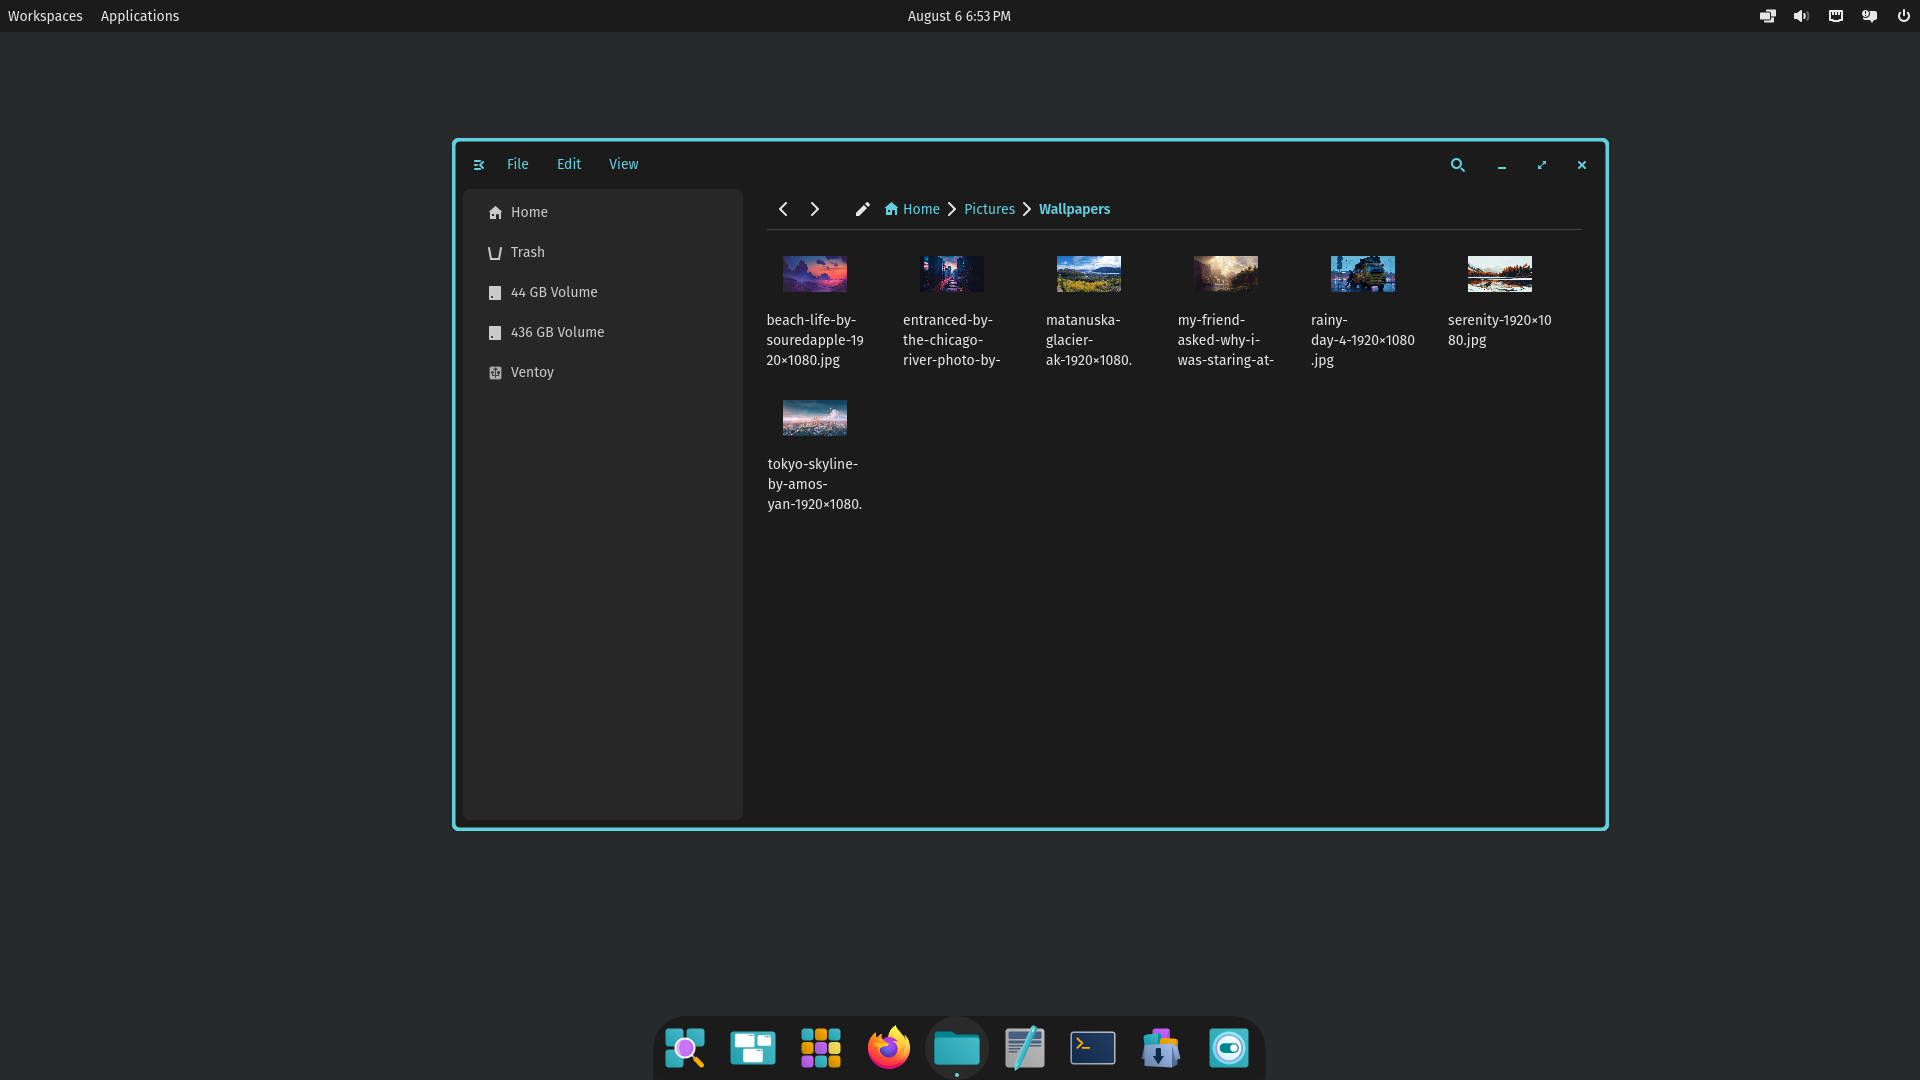
Task: Click the Home sidebar house icon
Action: tap(495, 213)
